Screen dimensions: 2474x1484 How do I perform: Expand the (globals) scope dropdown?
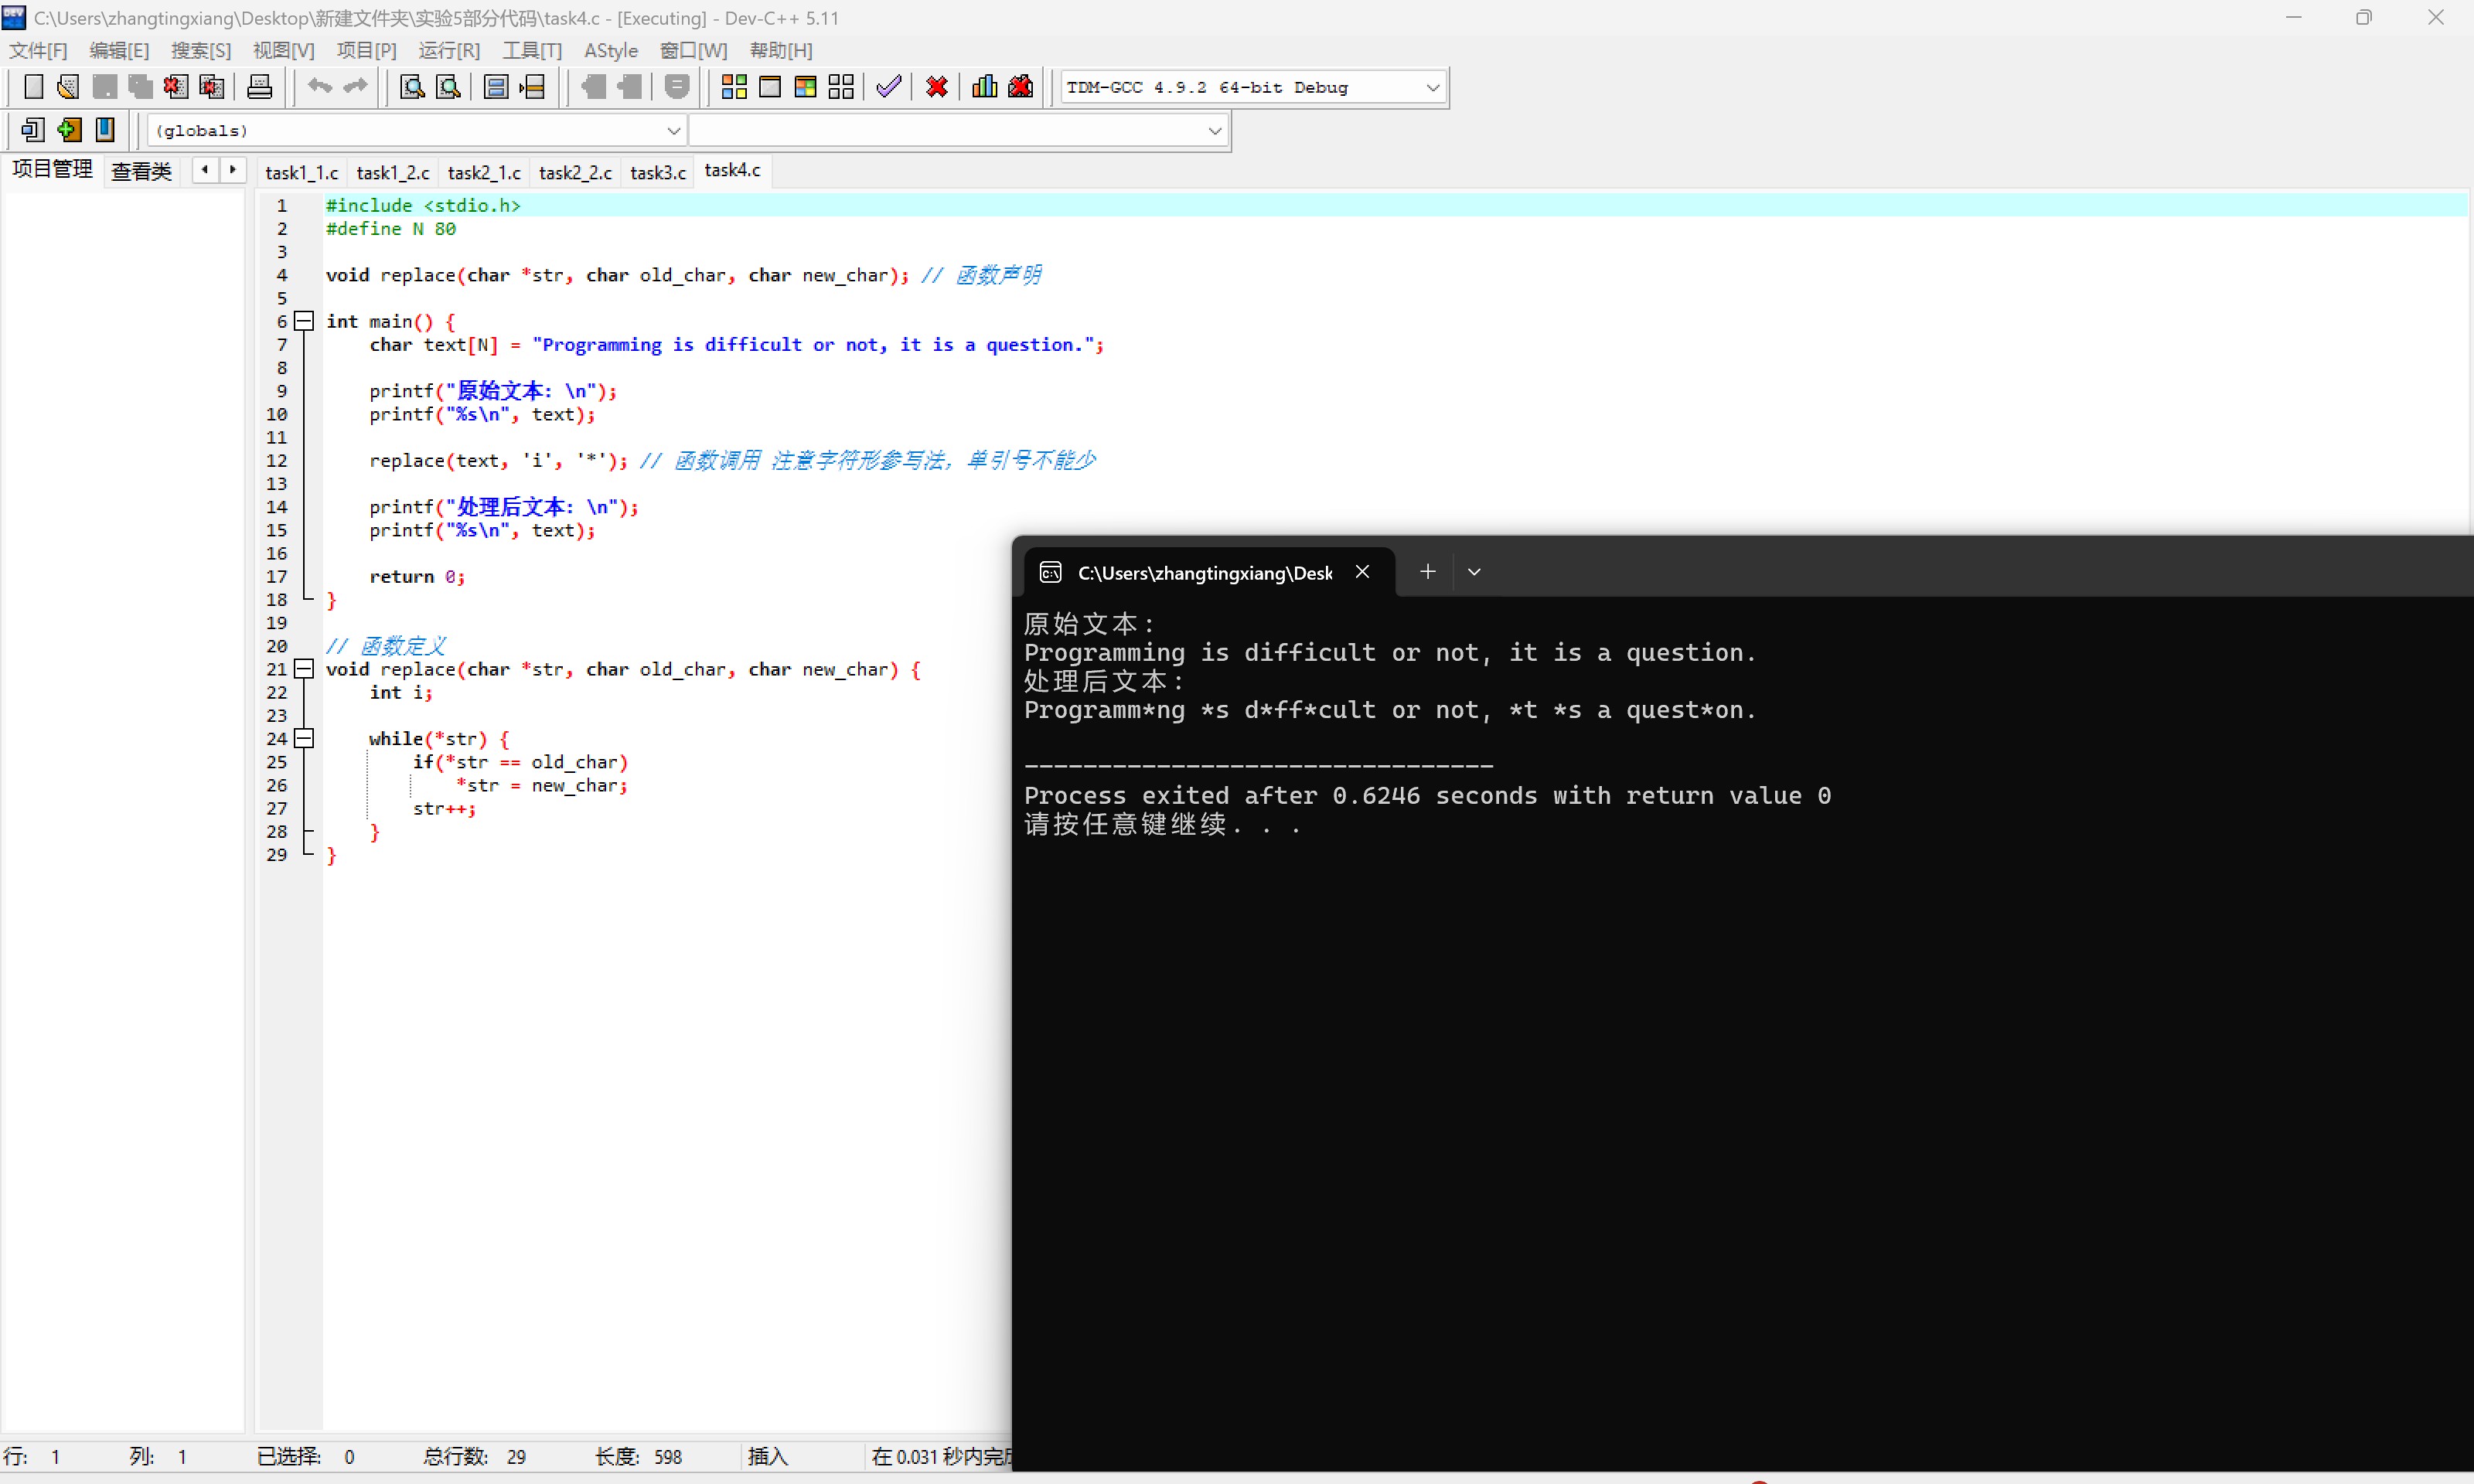673,131
